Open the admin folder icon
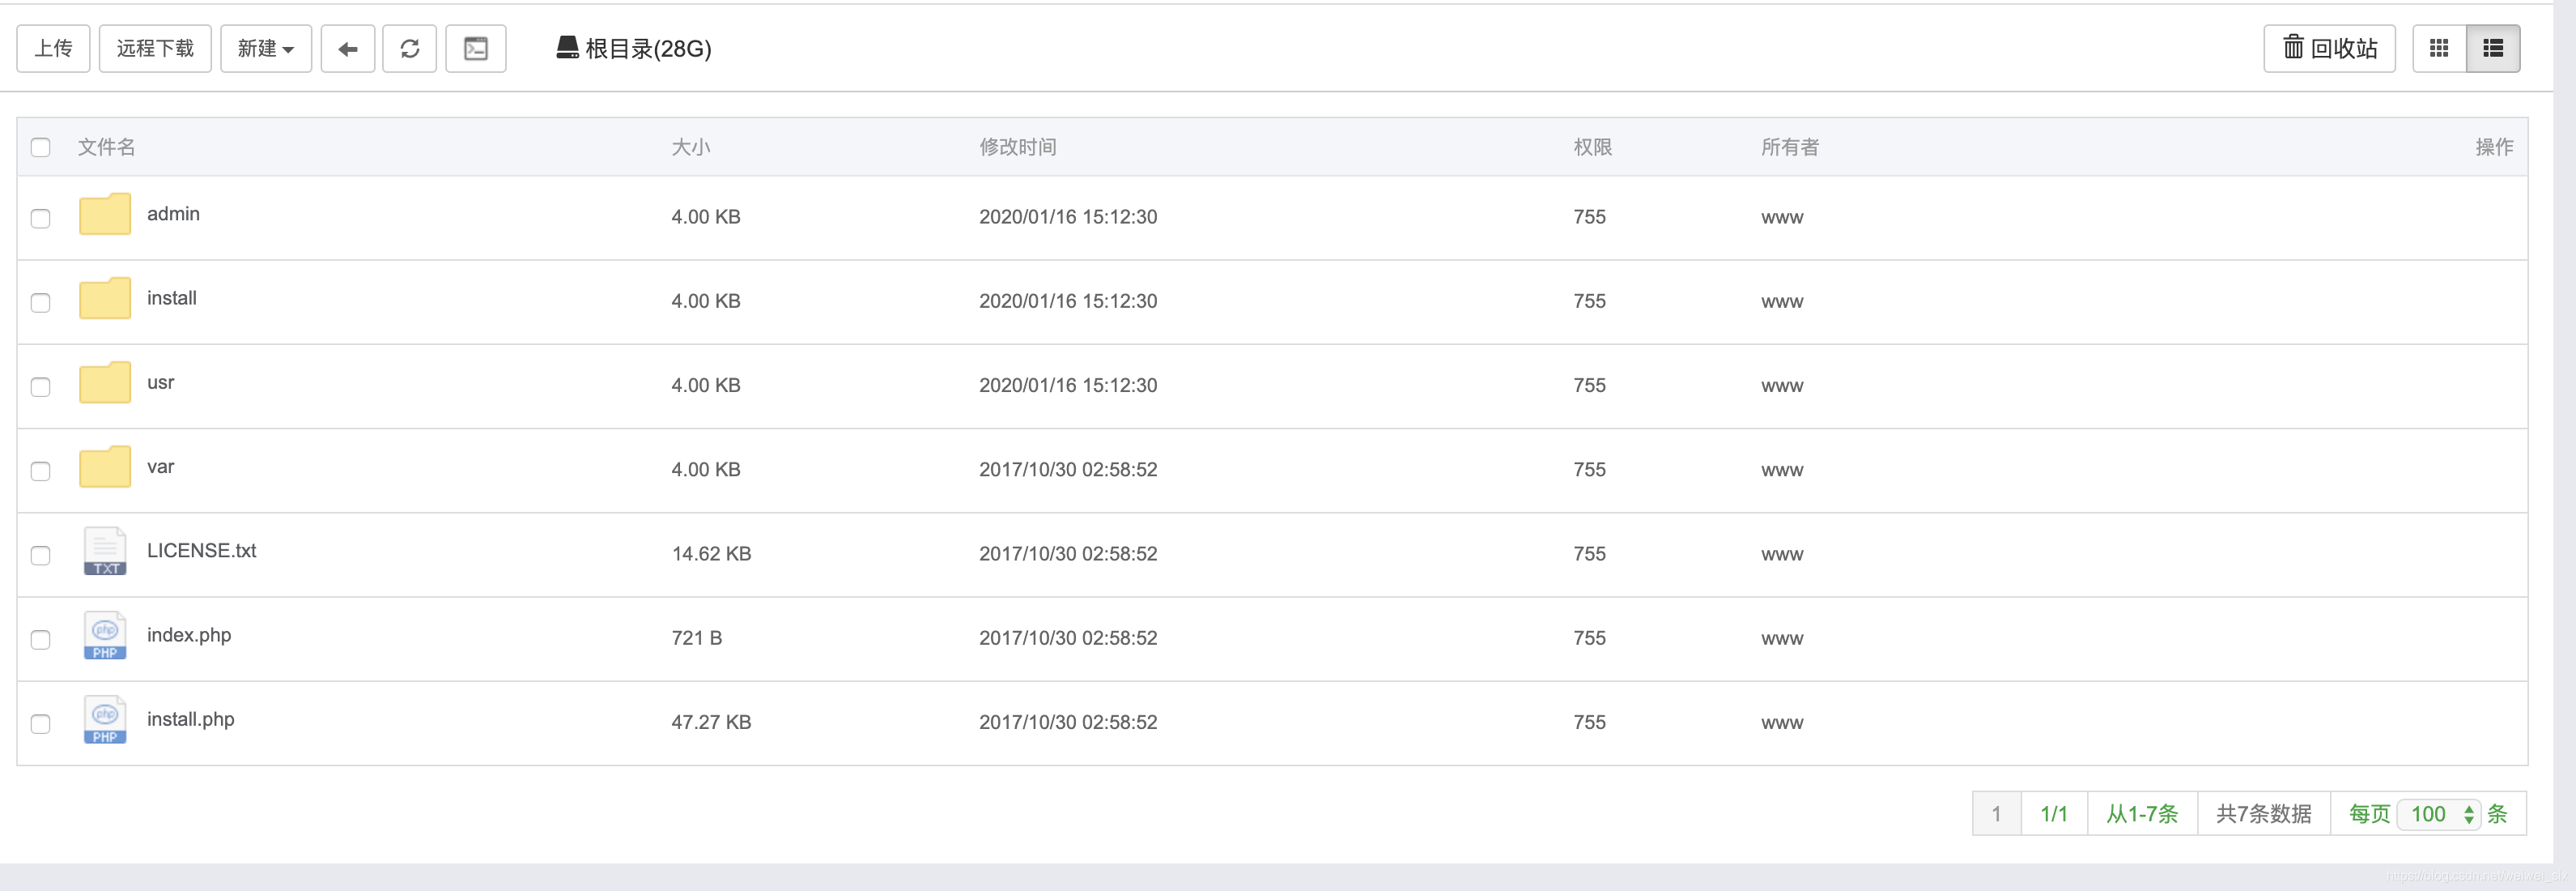Image resolution: width=2576 pixels, height=891 pixels. [105, 215]
